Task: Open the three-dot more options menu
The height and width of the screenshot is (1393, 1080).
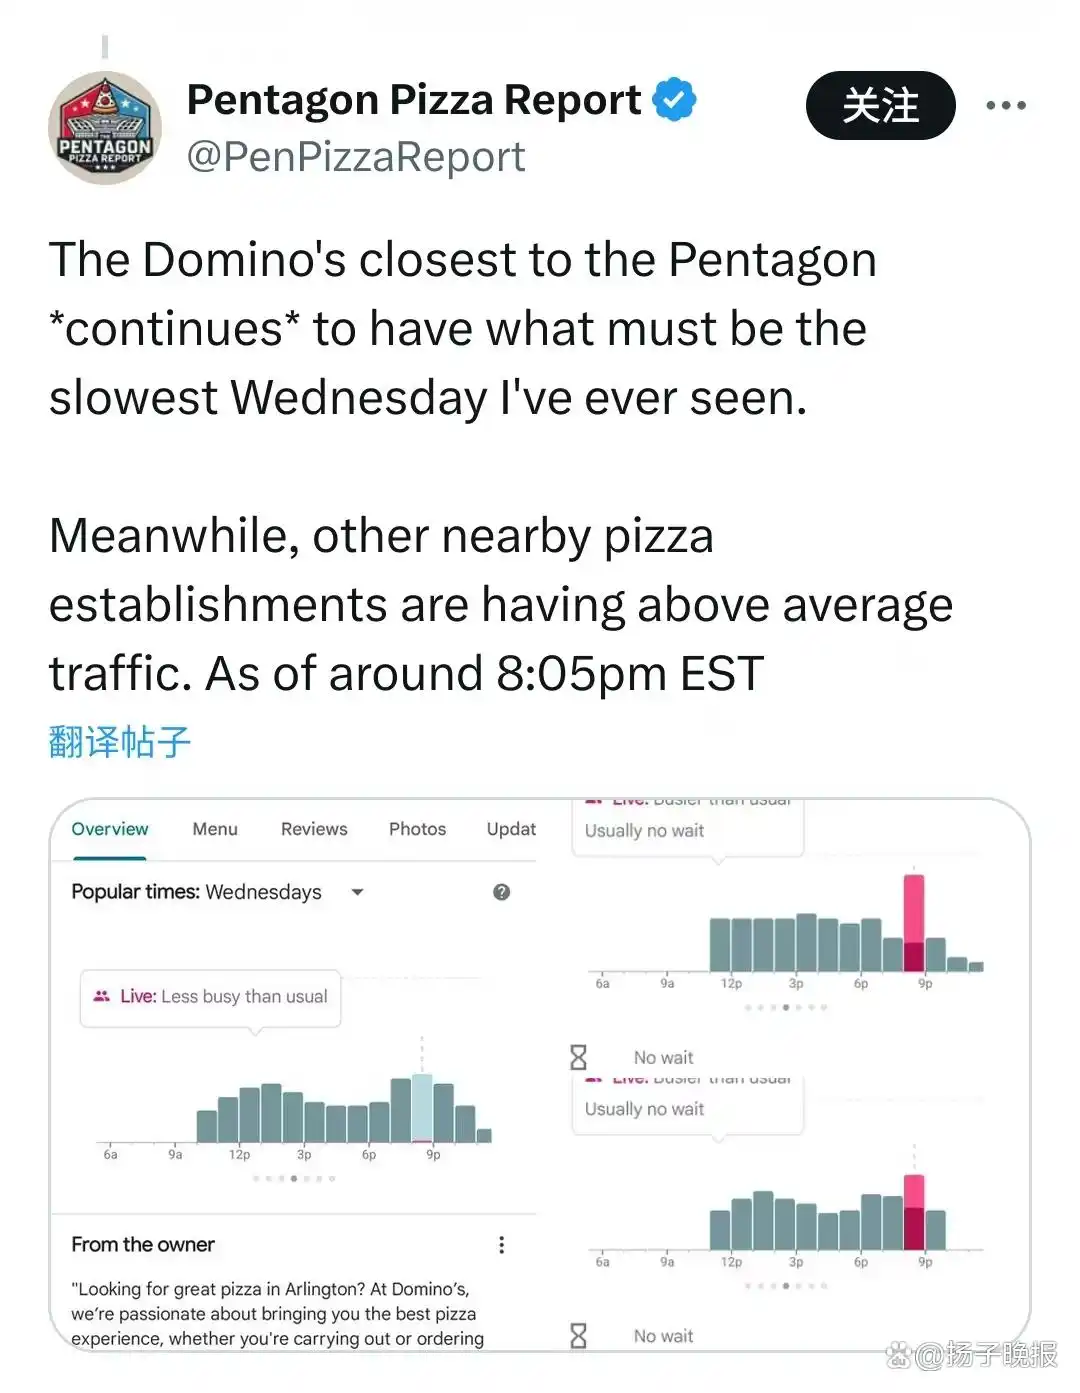Action: point(1005,105)
